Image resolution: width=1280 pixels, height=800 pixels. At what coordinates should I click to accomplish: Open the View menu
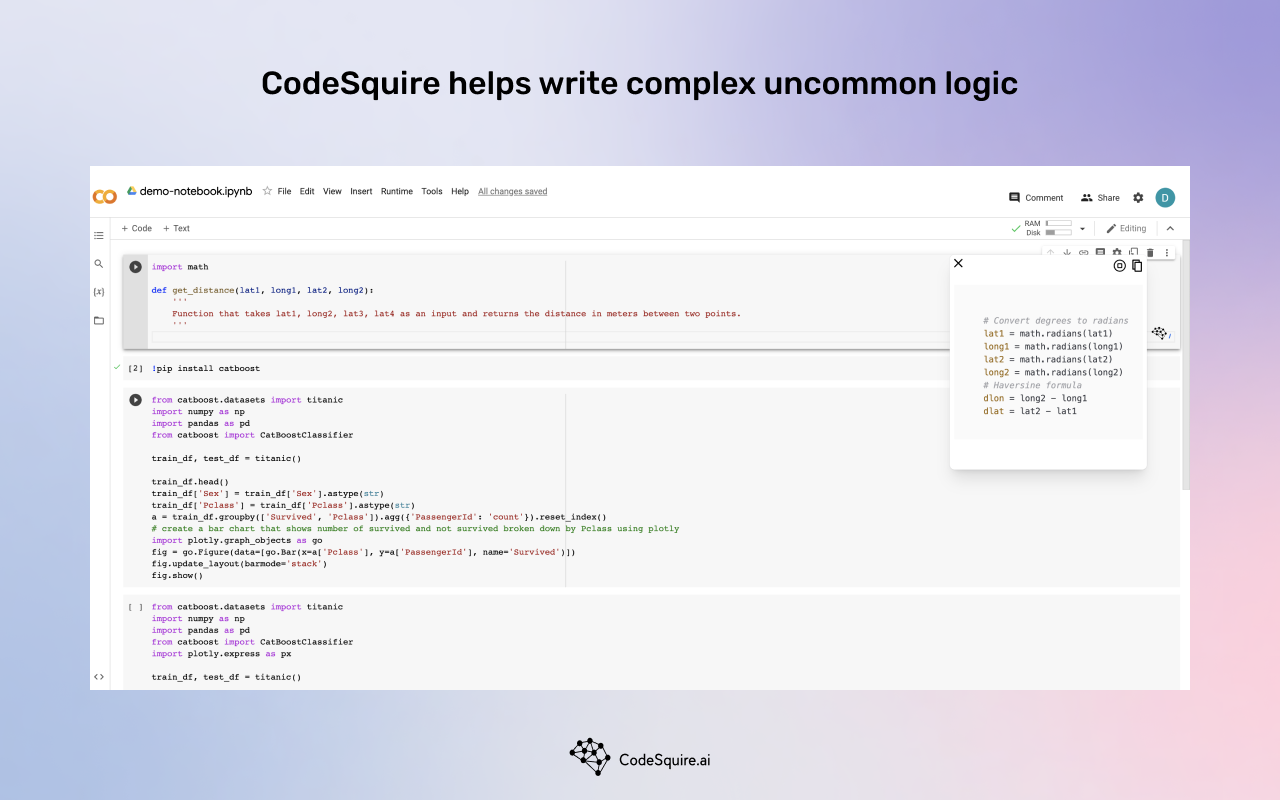point(332,191)
